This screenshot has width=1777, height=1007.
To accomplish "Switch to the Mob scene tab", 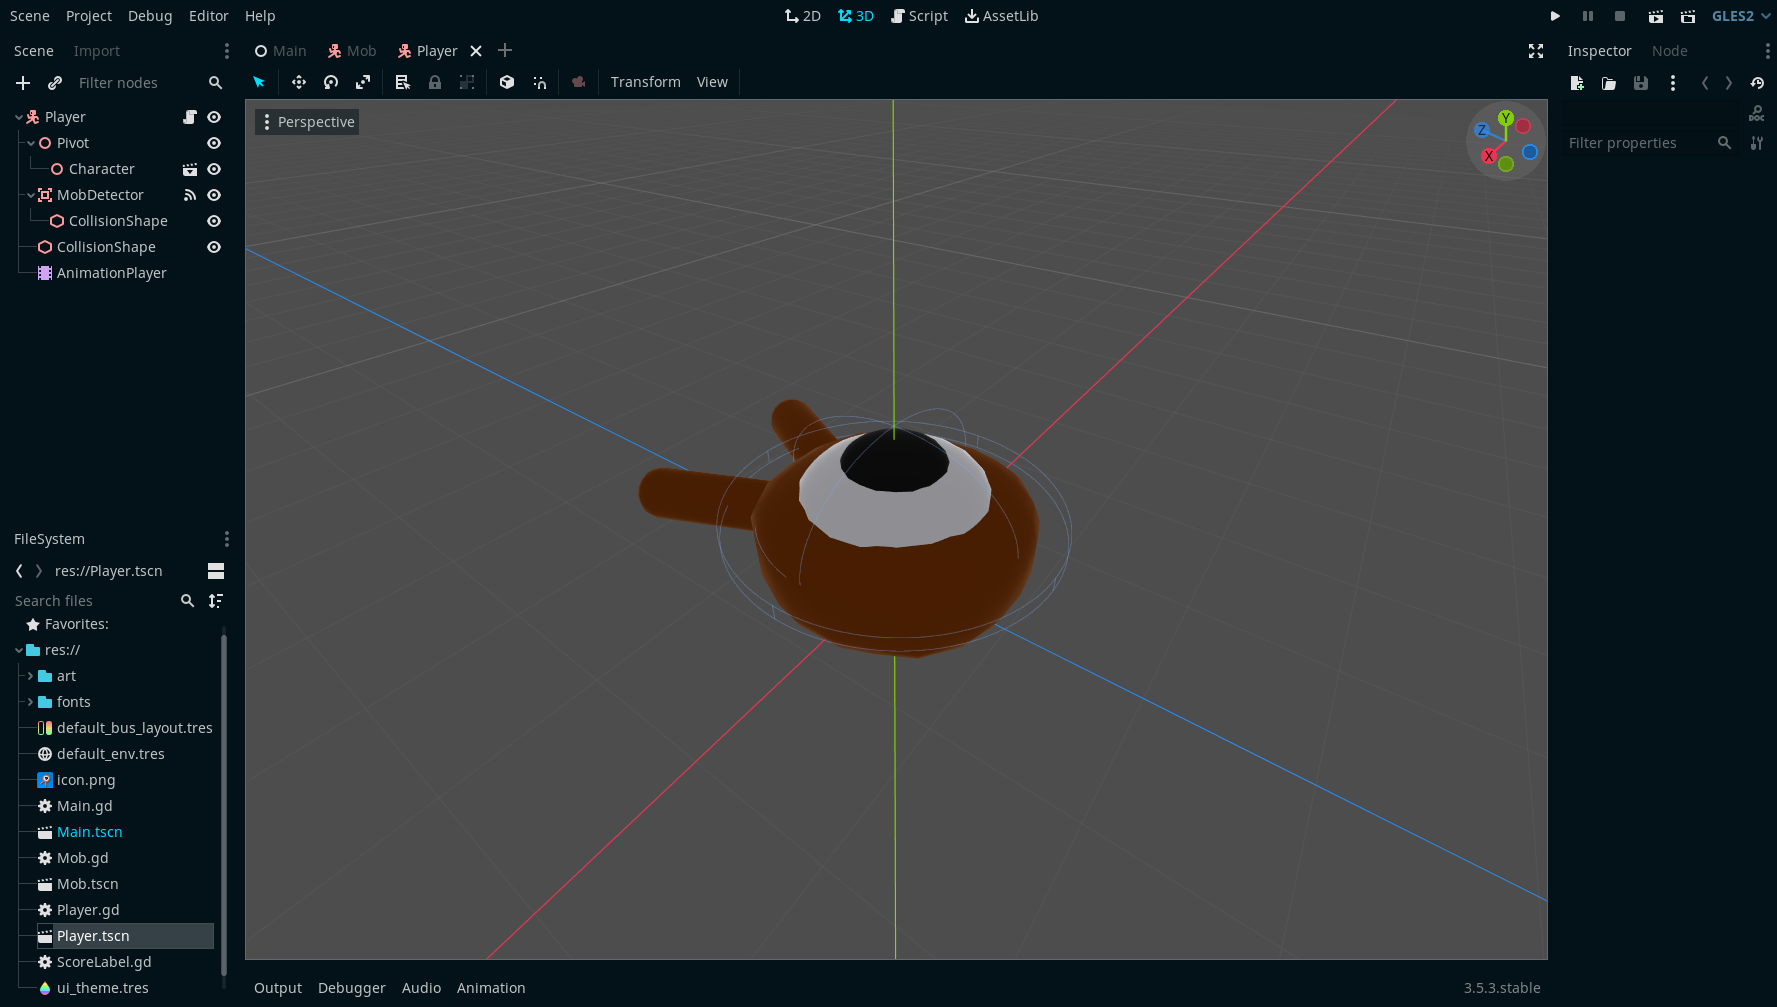I will click(352, 51).
